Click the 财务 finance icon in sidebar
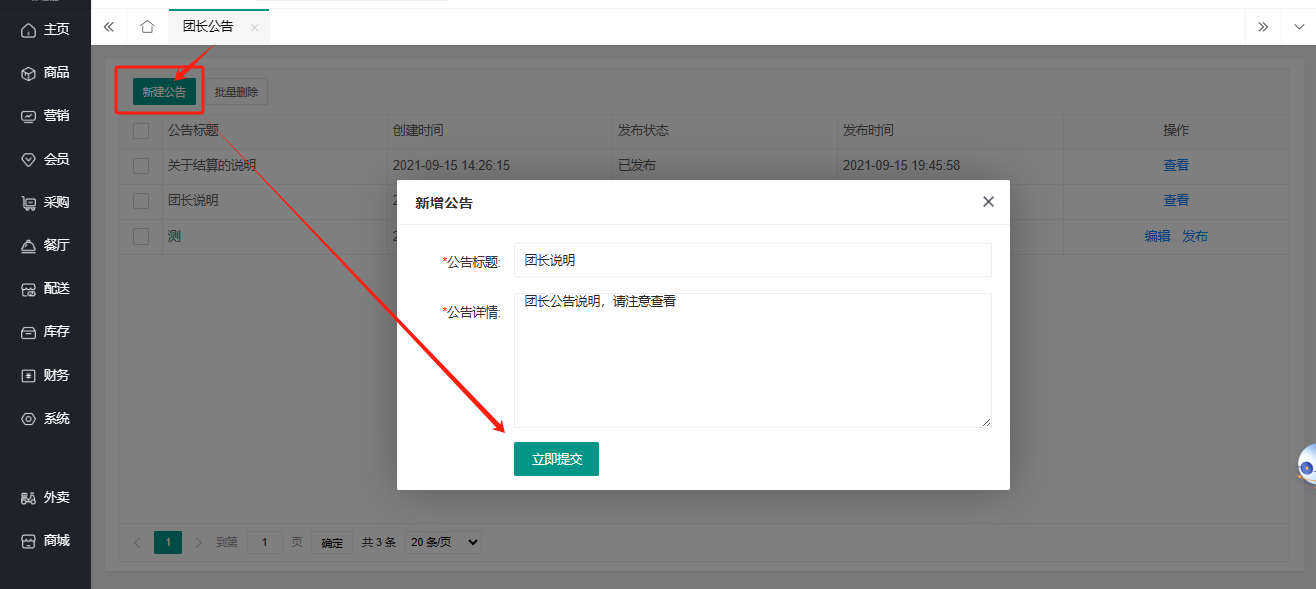This screenshot has height=589, width=1316. coord(28,376)
